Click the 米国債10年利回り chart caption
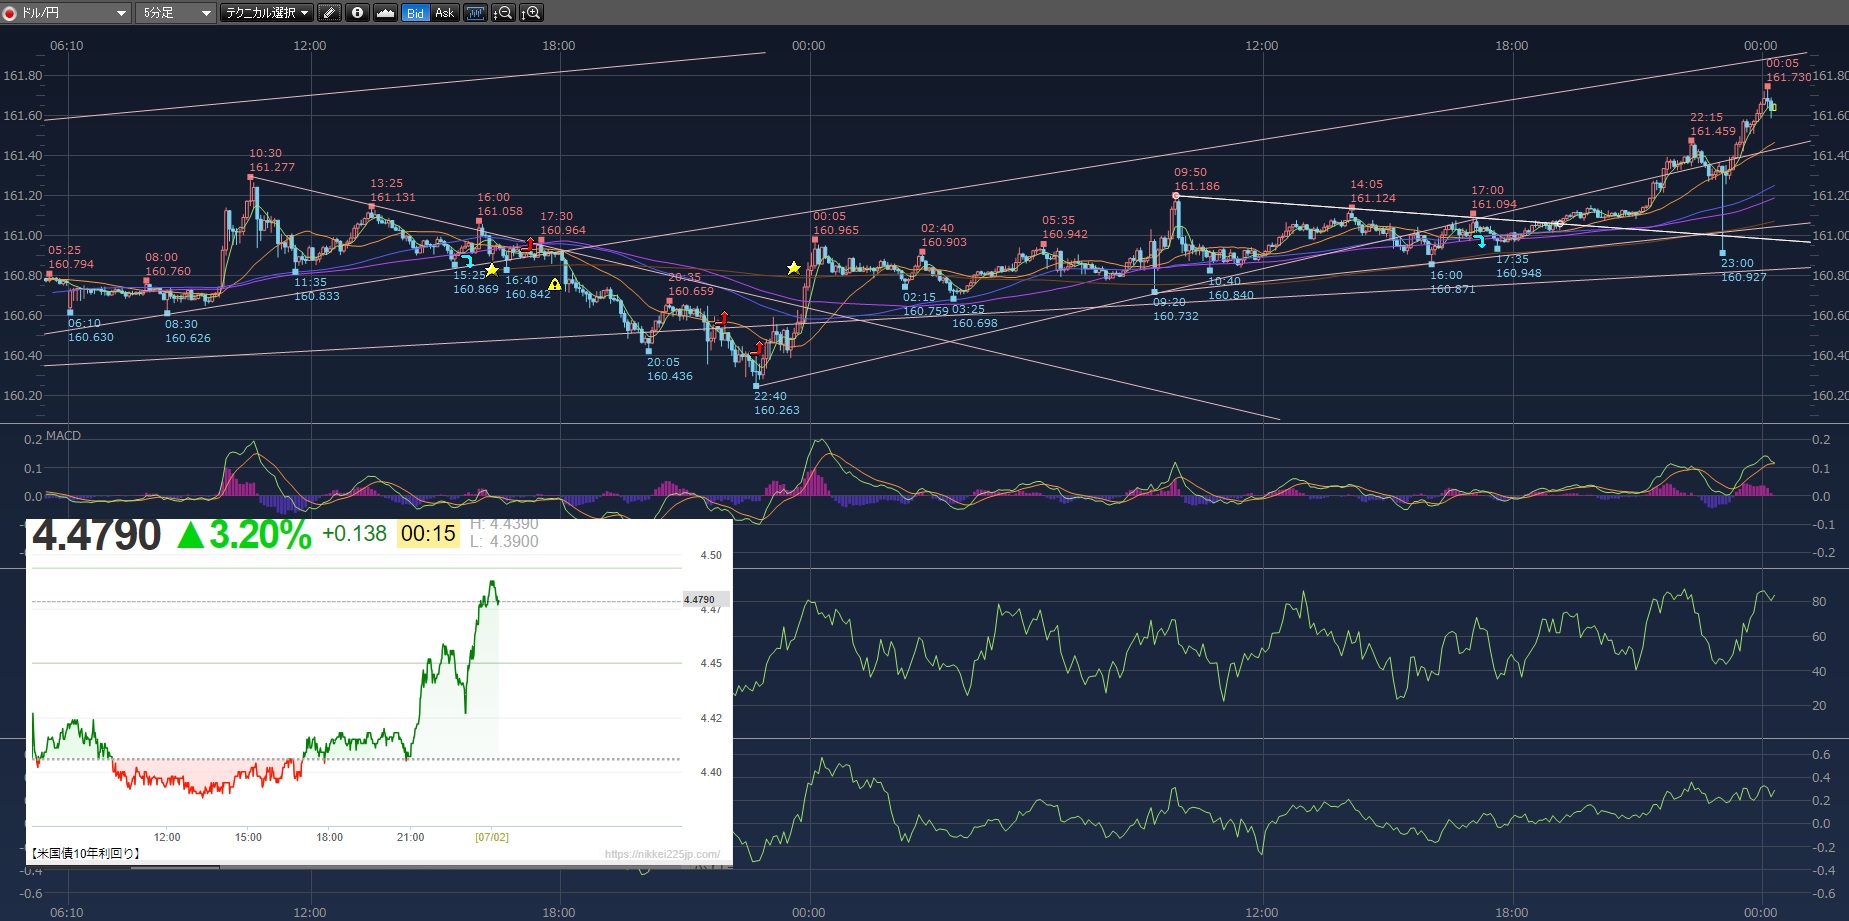Screen dimensions: 1849x921 (86, 853)
